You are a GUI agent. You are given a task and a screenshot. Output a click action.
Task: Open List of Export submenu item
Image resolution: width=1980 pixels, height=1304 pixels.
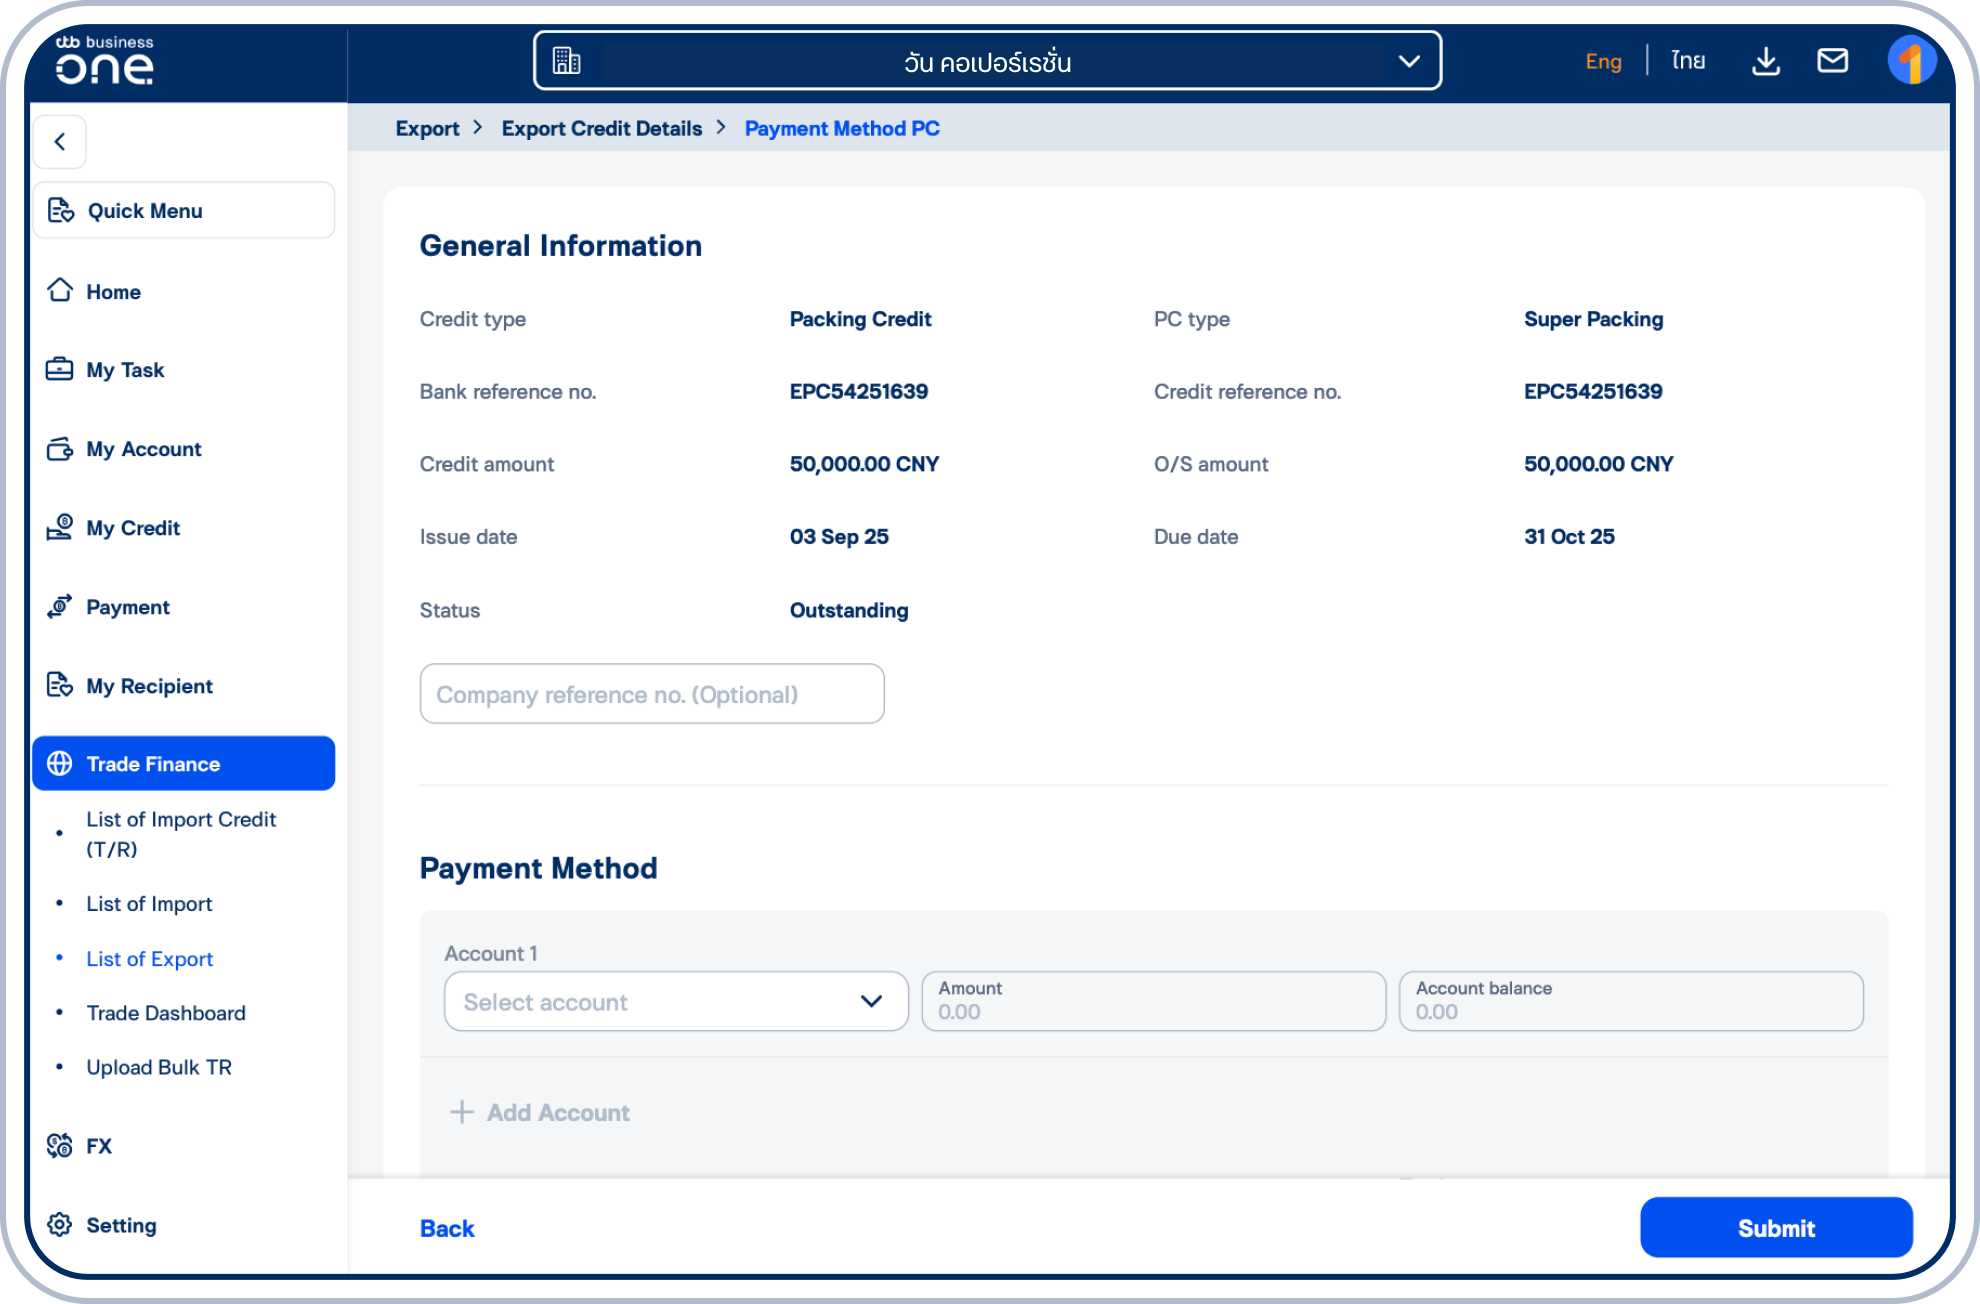150,959
